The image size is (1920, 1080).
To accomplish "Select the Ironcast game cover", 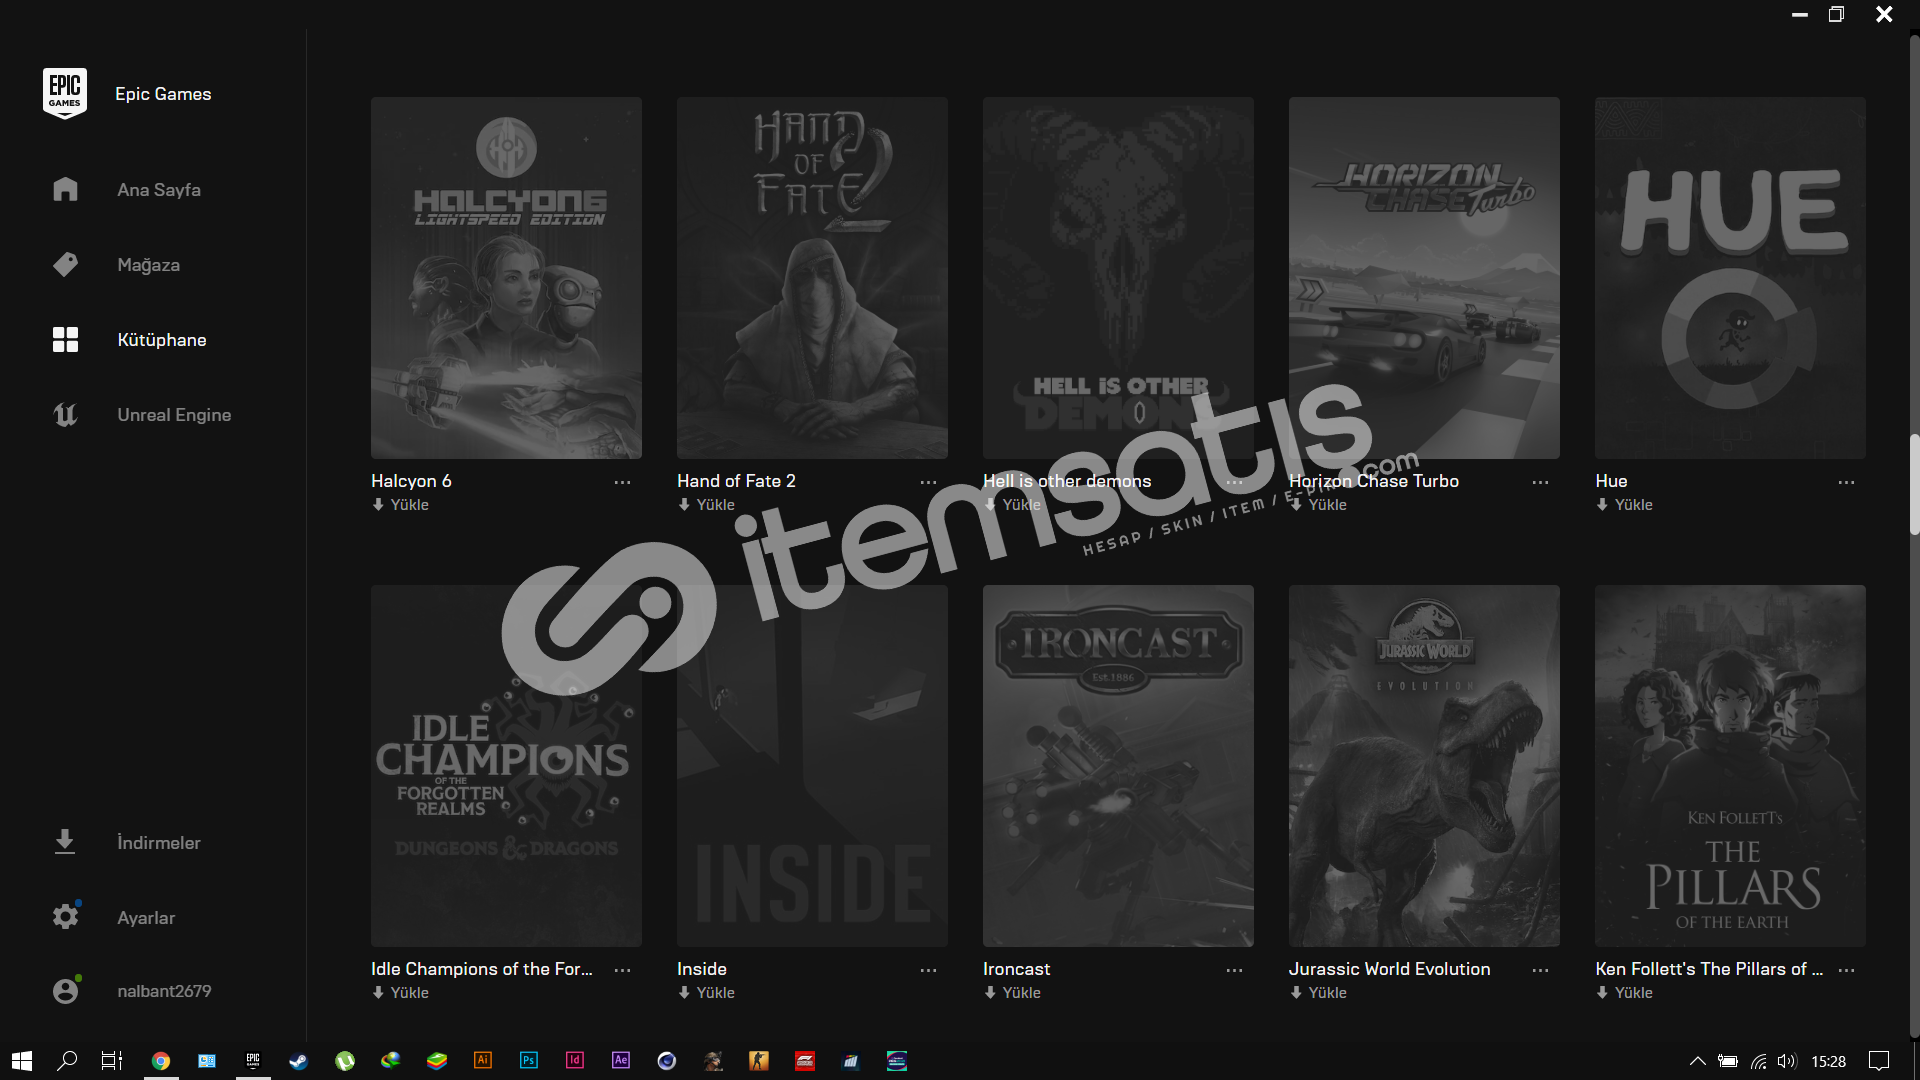I will coord(1118,766).
